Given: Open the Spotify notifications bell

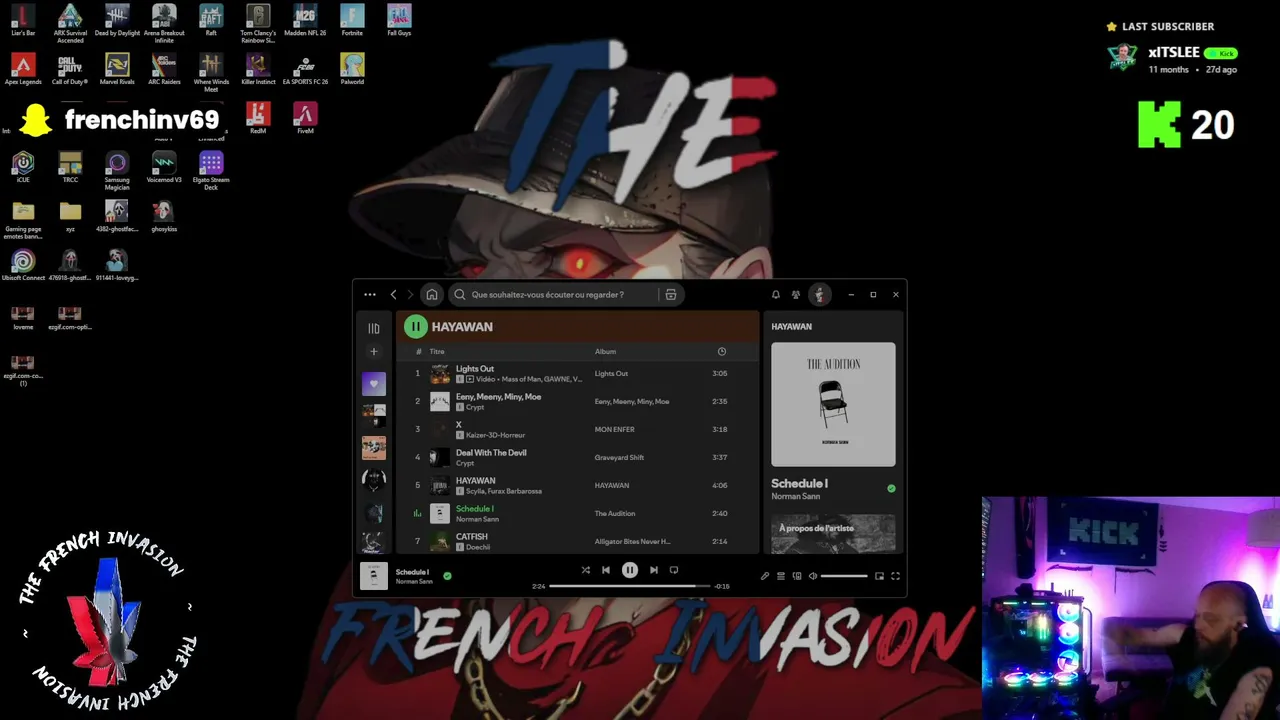Looking at the screenshot, I should 775,295.
